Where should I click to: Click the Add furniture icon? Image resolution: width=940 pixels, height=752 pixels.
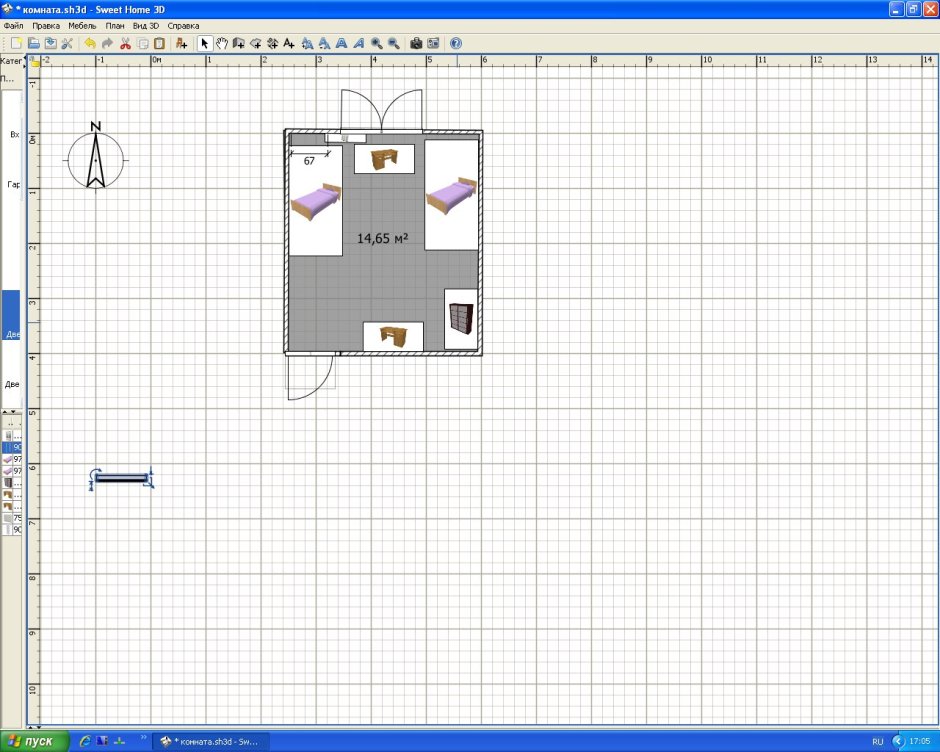coord(181,43)
